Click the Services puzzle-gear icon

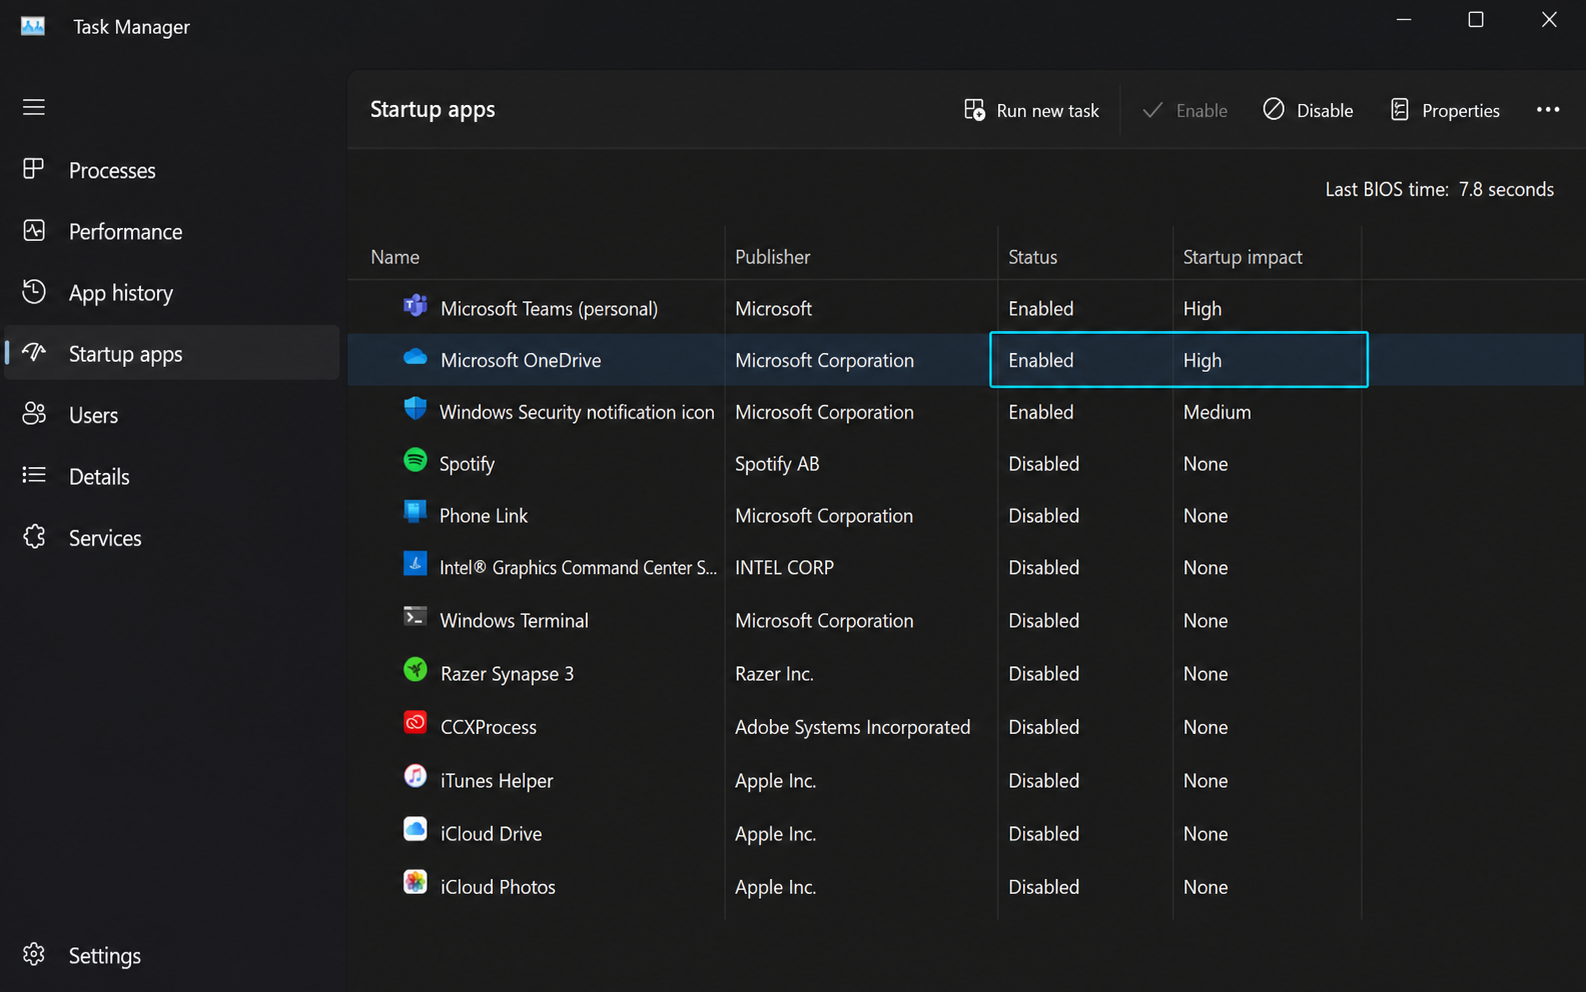34,537
